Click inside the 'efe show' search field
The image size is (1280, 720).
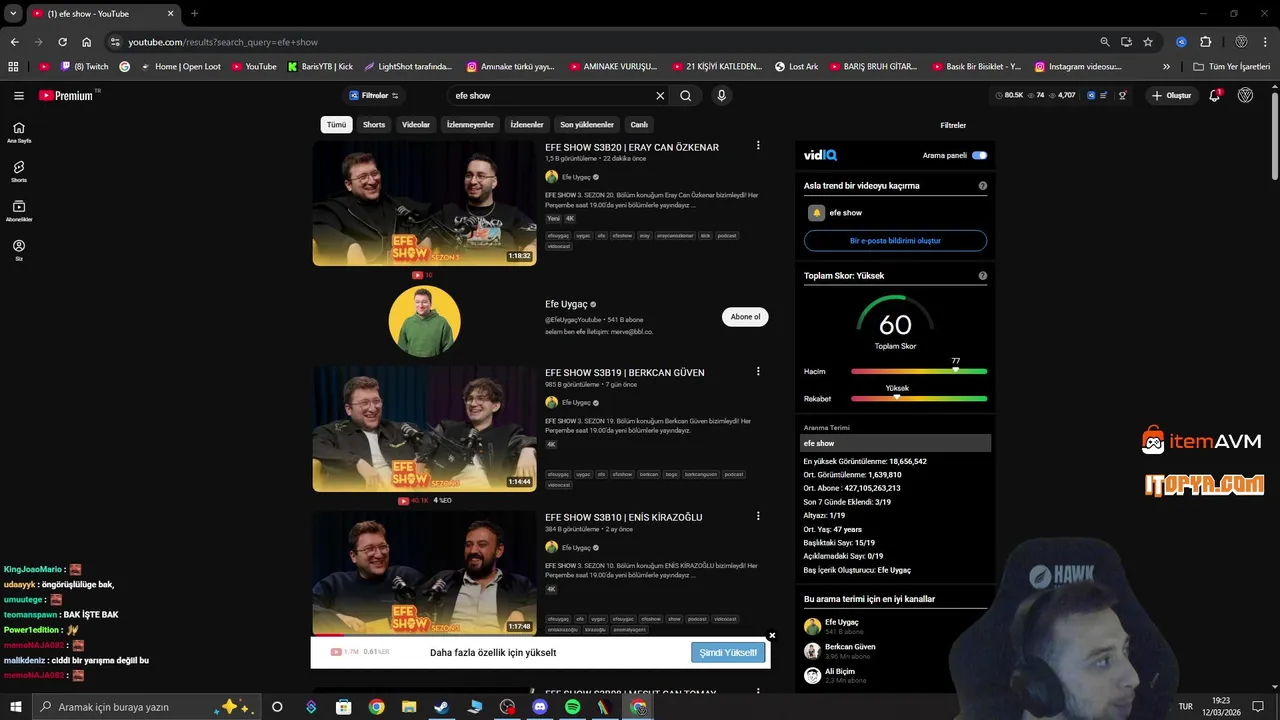click(550, 96)
